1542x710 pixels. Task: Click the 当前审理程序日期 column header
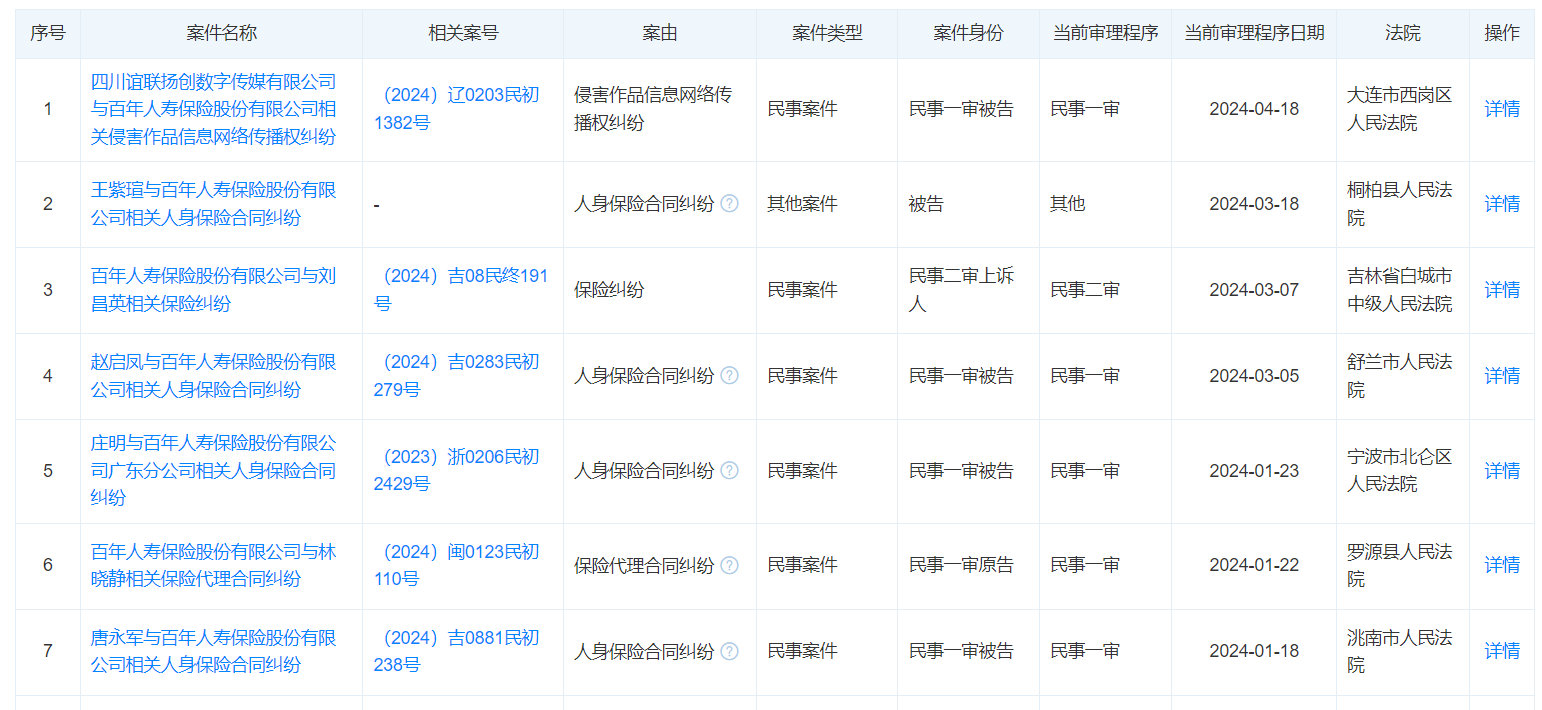(x=1254, y=33)
